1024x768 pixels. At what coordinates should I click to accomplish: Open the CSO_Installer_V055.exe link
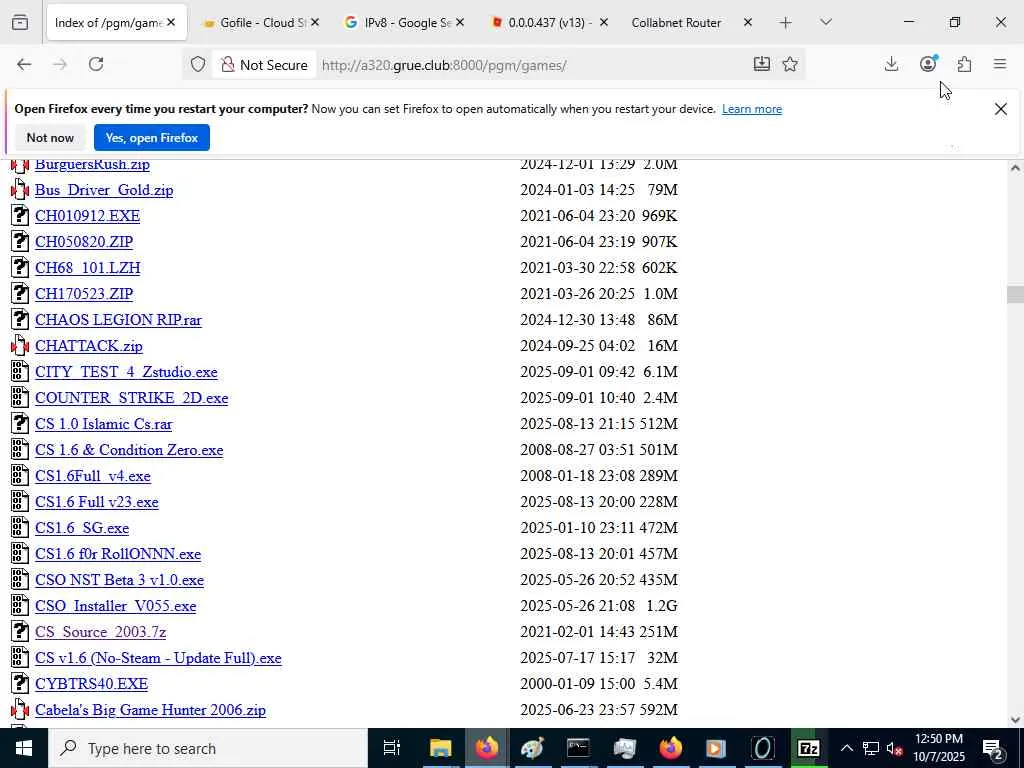[116, 606]
